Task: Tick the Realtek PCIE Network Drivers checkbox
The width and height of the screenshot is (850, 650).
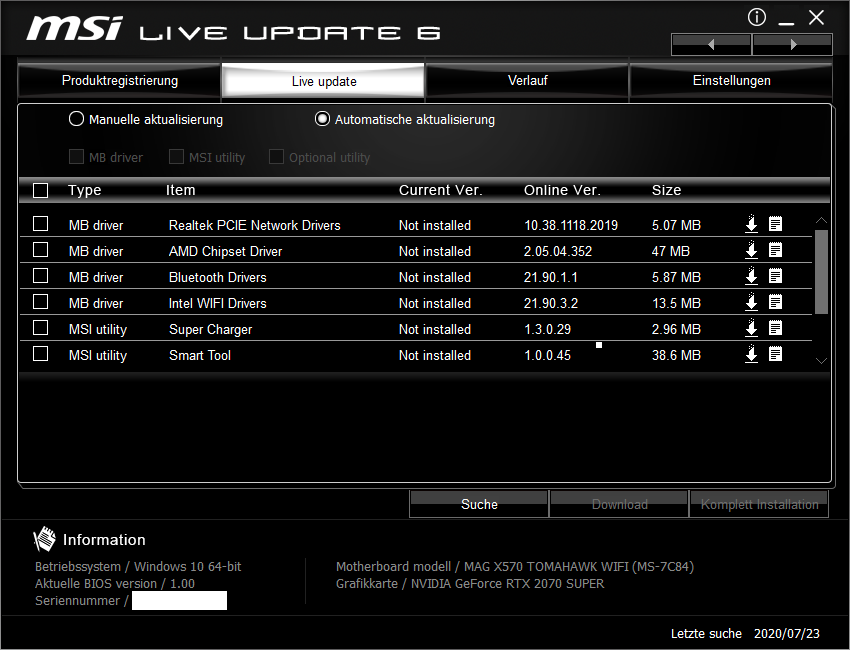Action: tap(41, 224)
